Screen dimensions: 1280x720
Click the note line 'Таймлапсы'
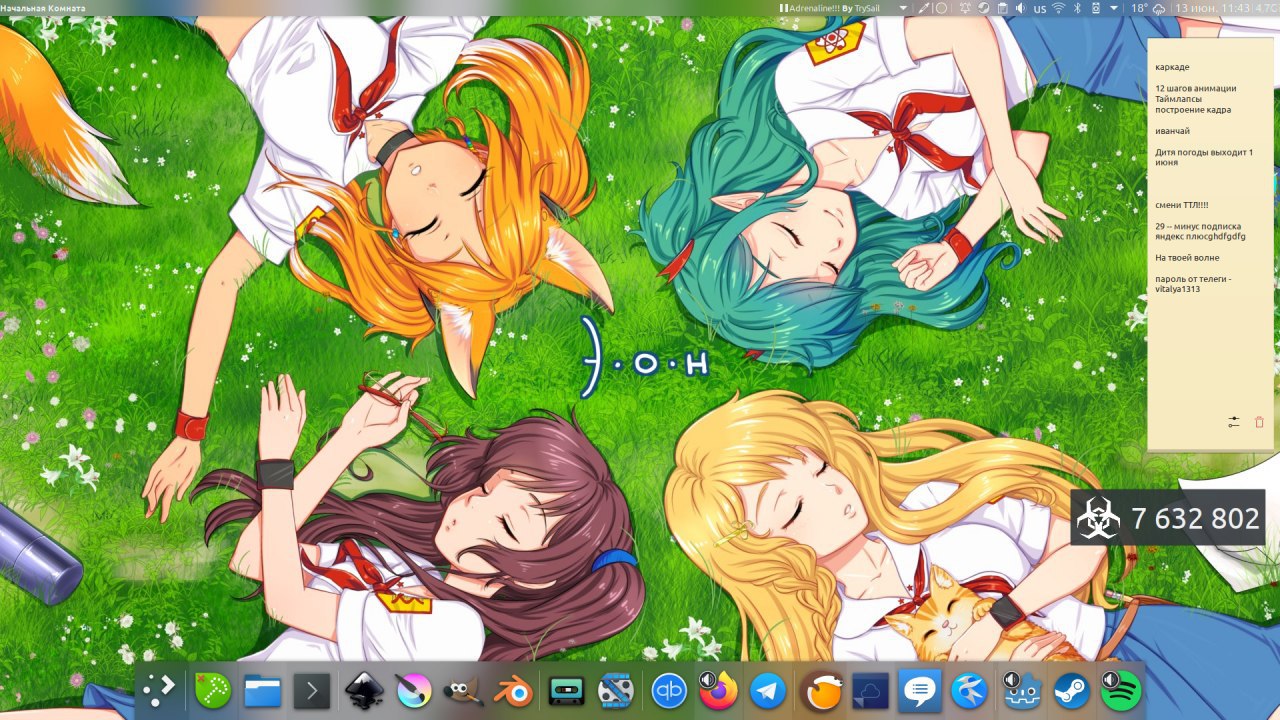coord(1178,99)
